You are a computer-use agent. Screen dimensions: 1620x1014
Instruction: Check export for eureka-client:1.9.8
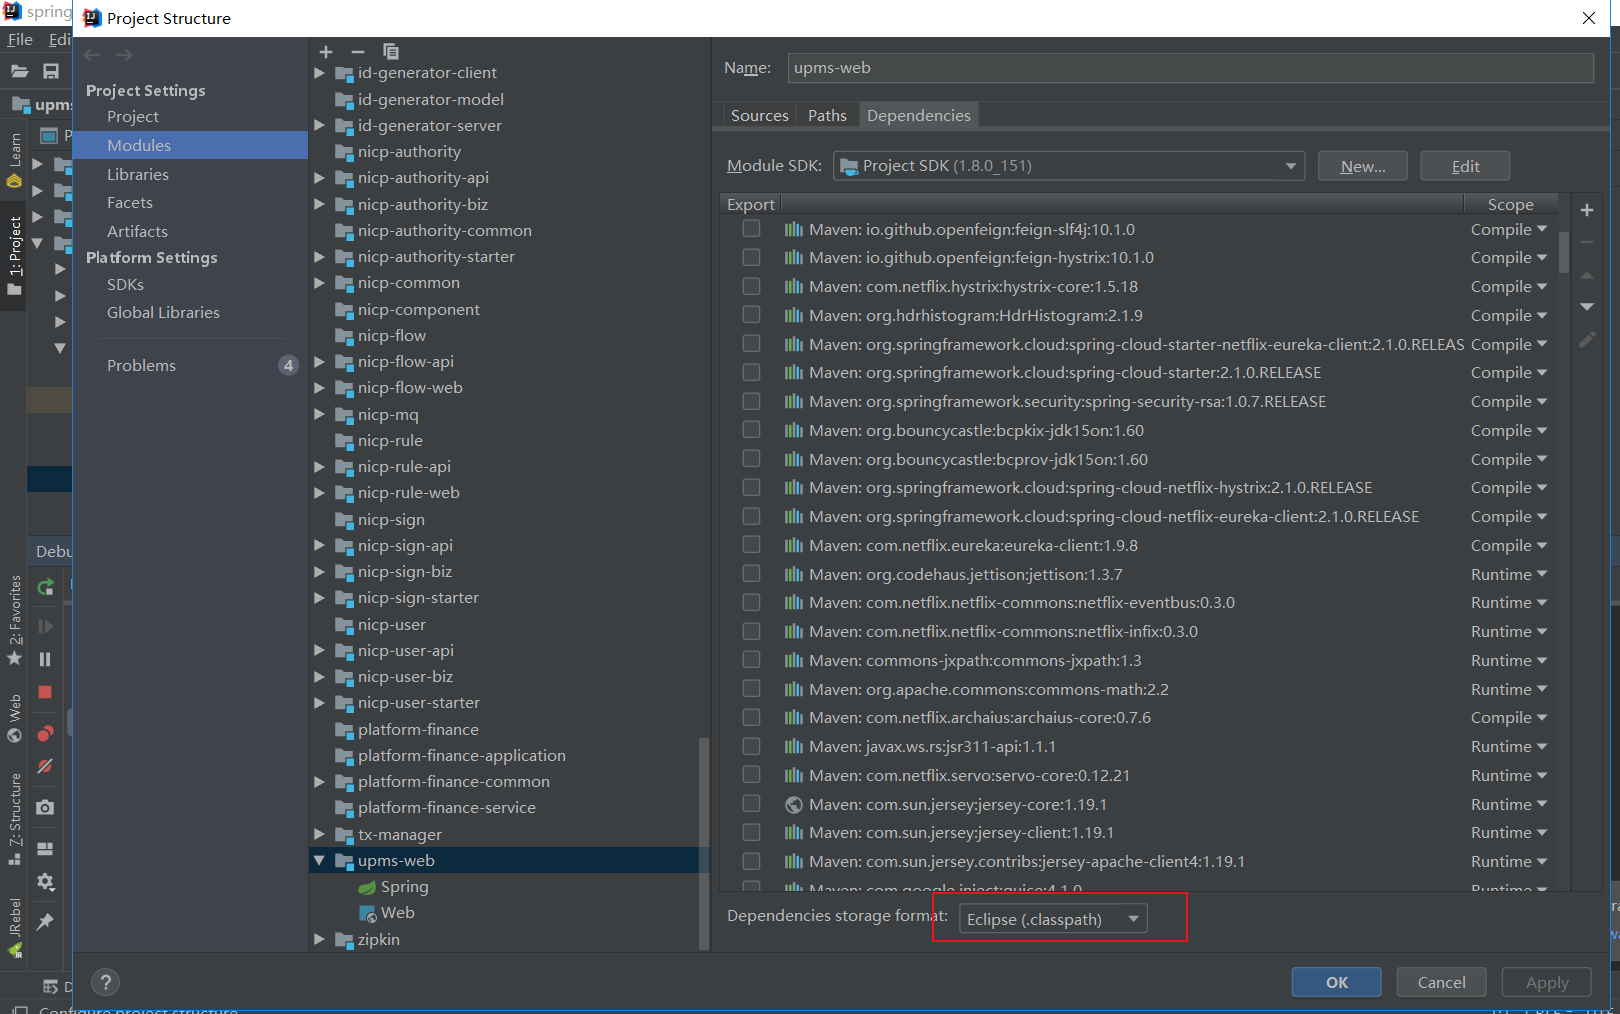tap(751, 545)
